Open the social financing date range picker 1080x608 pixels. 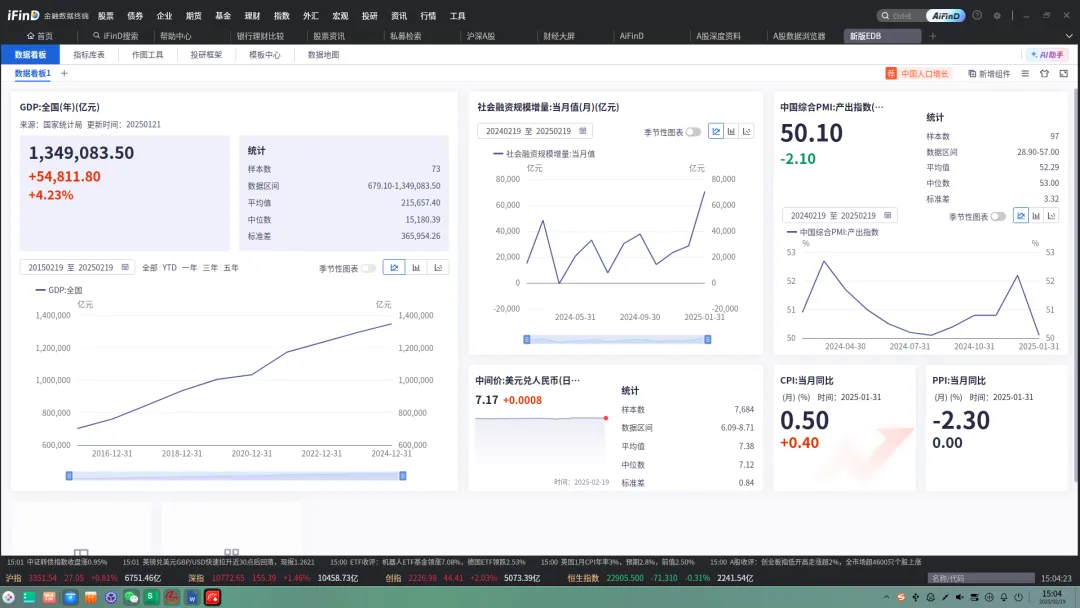tap(534, 131)
